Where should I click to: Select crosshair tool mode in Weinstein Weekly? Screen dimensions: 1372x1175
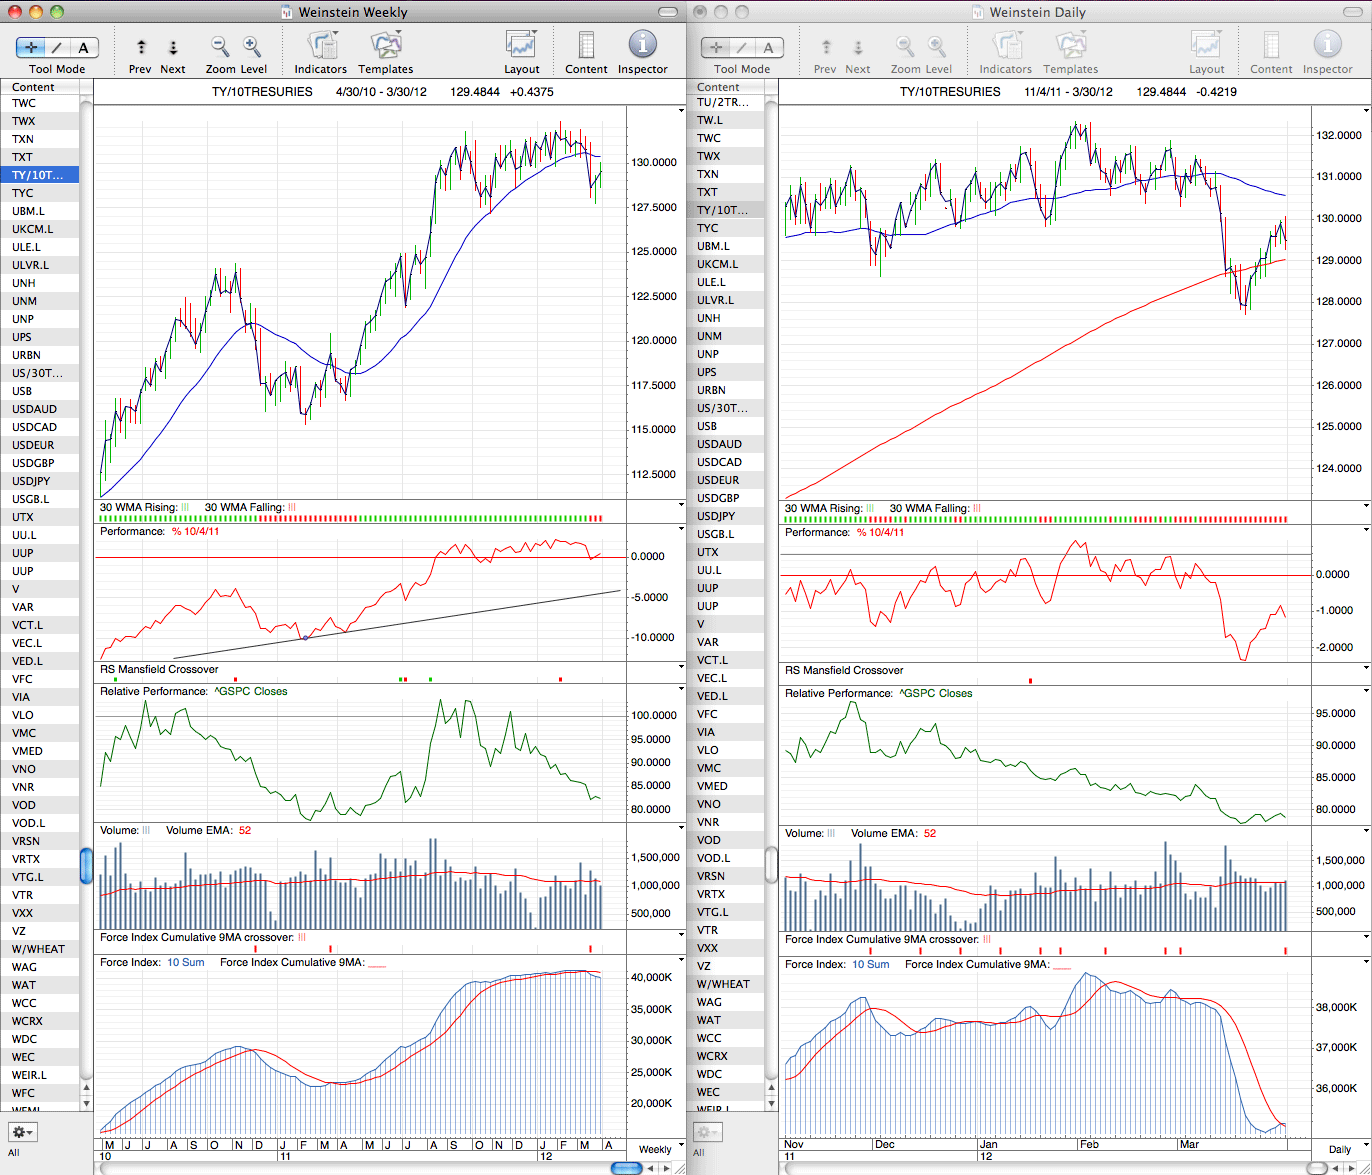(31, 47)
